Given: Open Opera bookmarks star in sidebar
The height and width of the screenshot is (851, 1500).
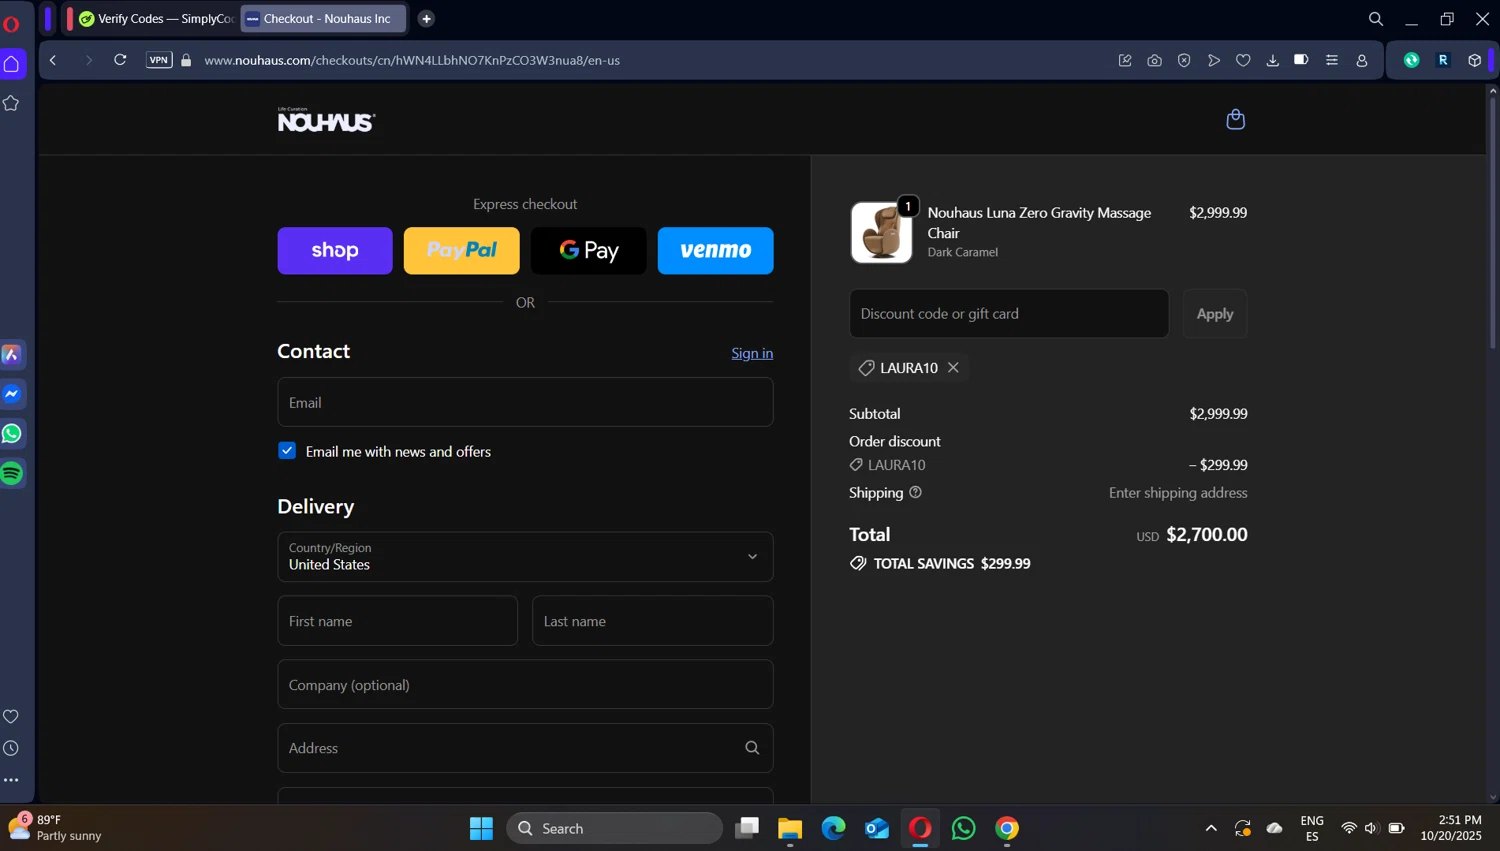Looking at the screenshot, I should 12,103.
